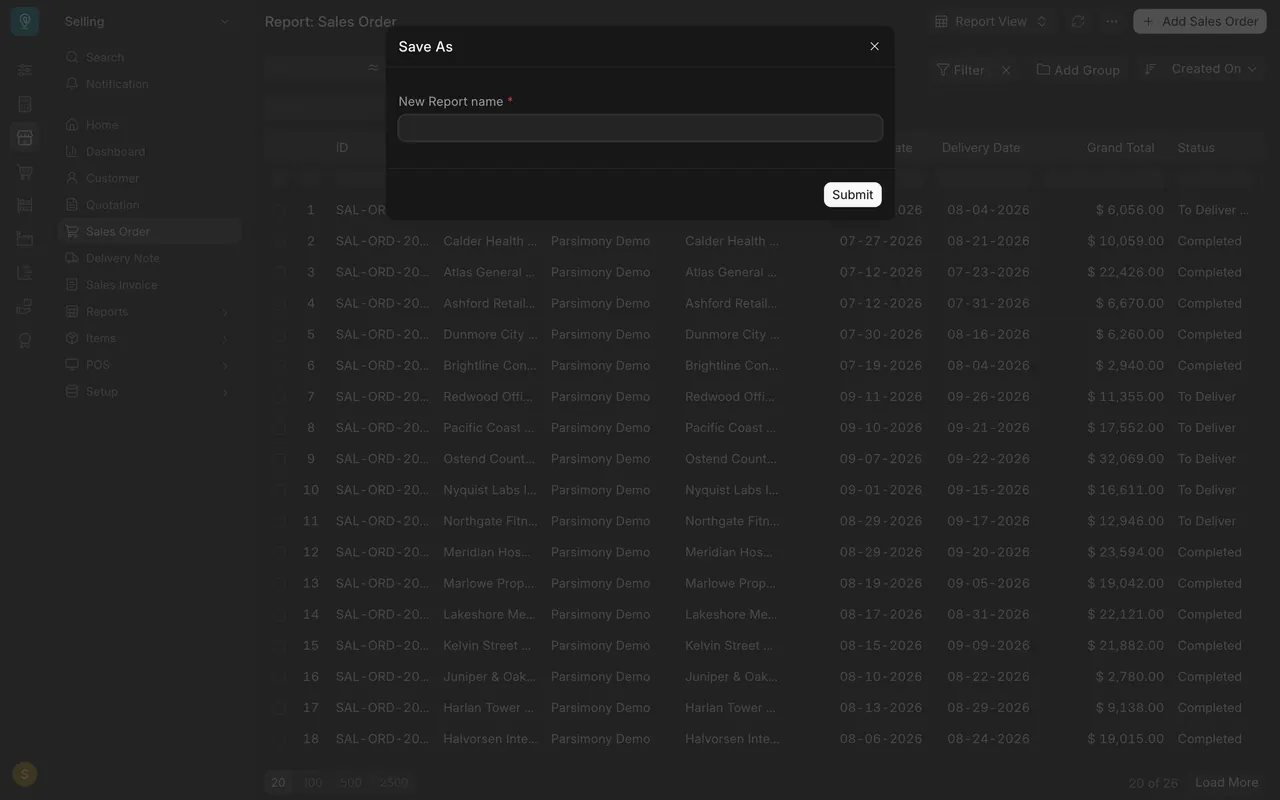Screen dimensions: 1280x800
Task: Open the Quotation sidebar item
Action: coord(112,205)
